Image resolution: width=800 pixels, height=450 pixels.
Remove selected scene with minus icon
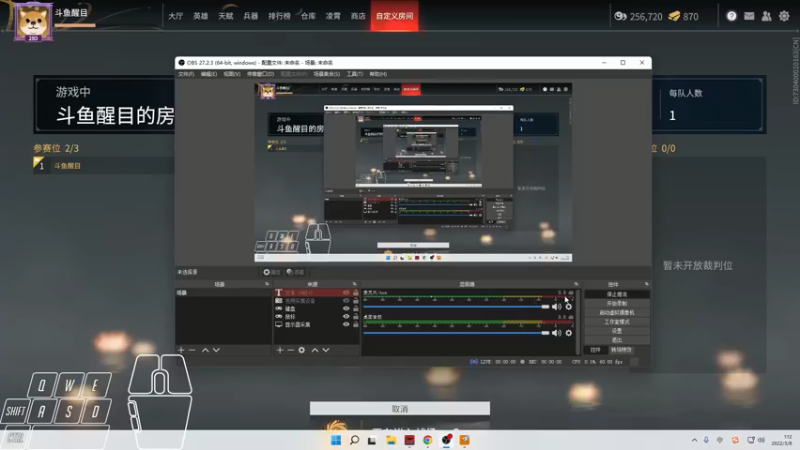(192, 350)
